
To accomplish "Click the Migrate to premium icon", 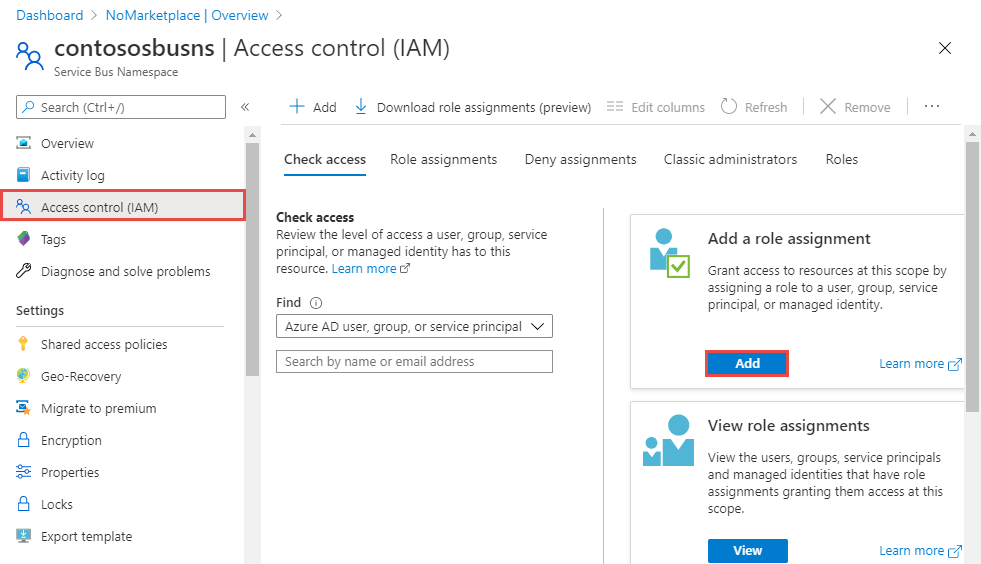I will (x=23, y=408).
